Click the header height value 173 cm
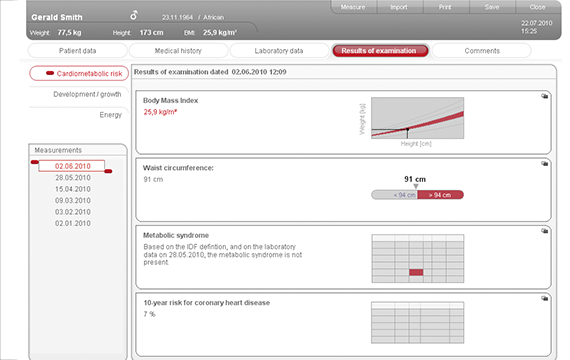The image size is (570, 360). tap(151, 32)
